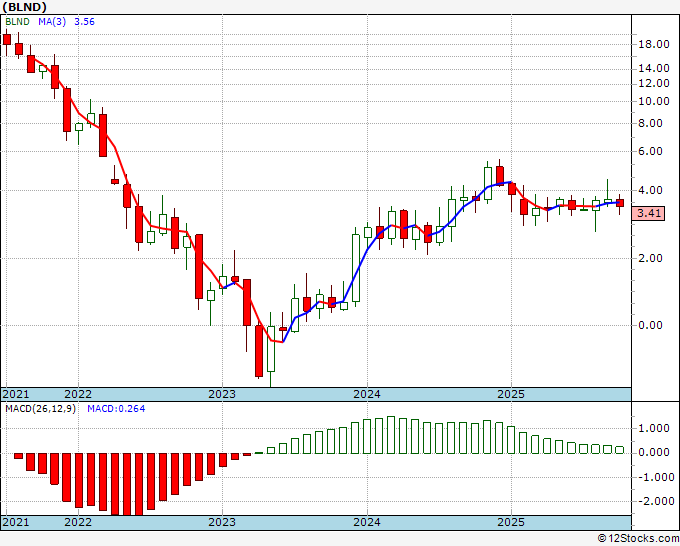Click the 2024 label on price timeline
The width and height of the screenshot is (680, 546).
[x=367, y=394]
